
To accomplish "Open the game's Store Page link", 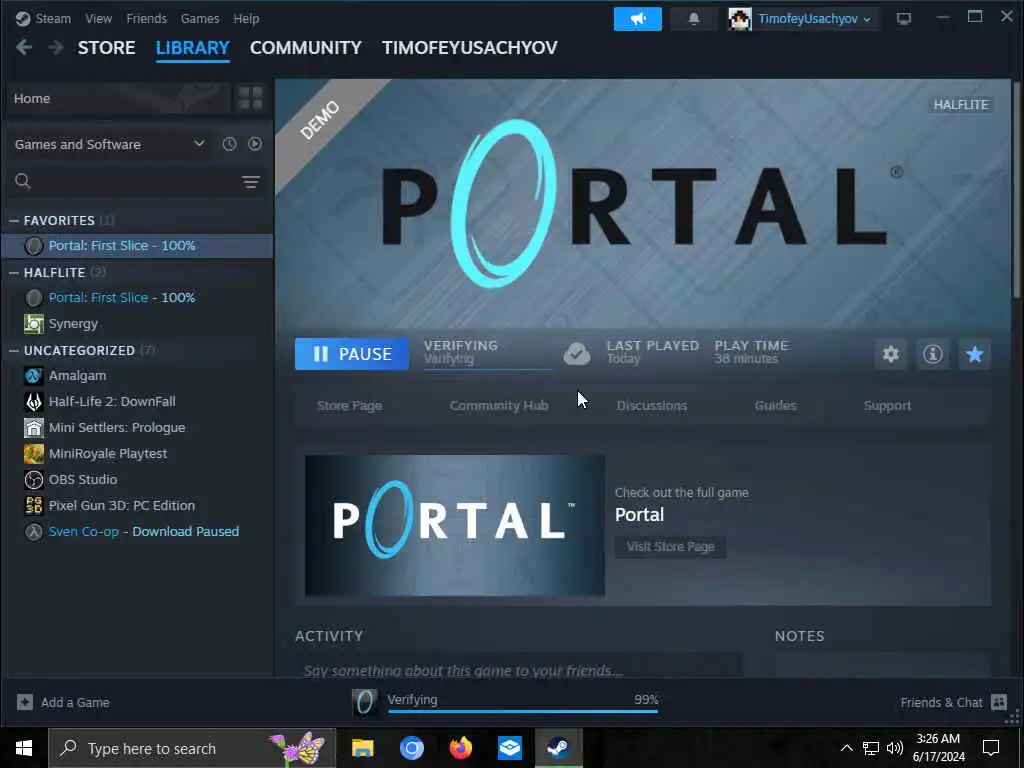I will [349, 406].
